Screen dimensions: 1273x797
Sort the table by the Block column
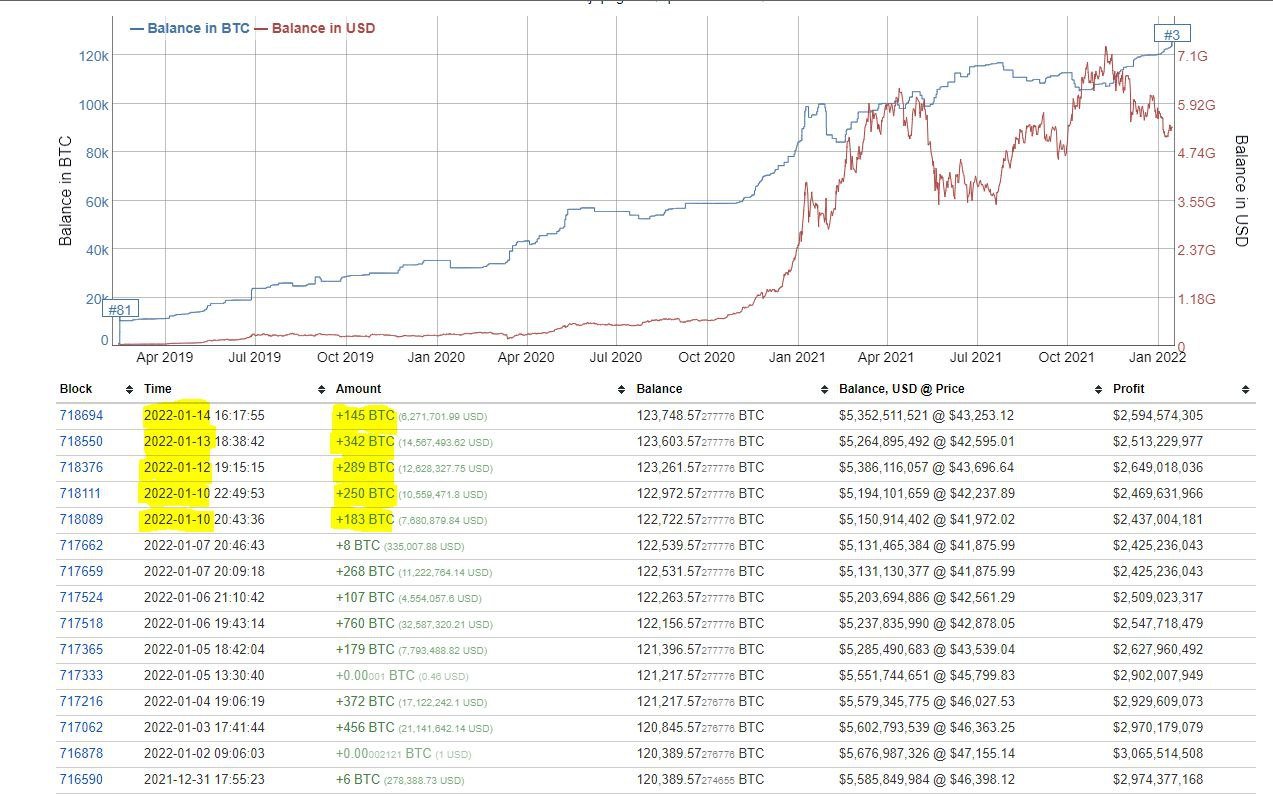[x=128, y=389]
